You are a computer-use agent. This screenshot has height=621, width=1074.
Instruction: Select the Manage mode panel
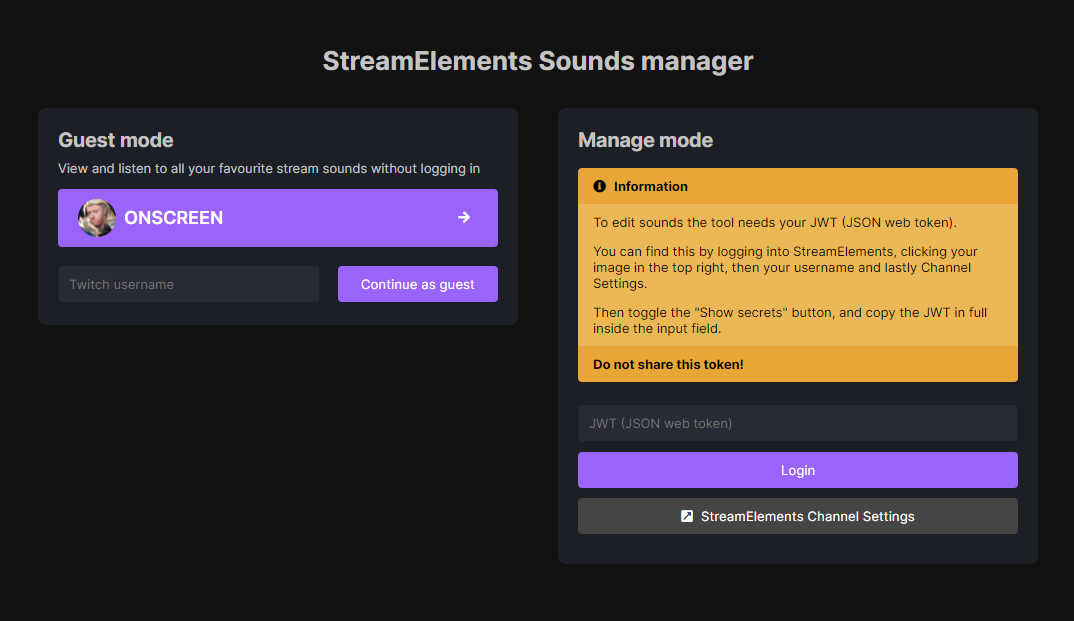coord(797,335)
